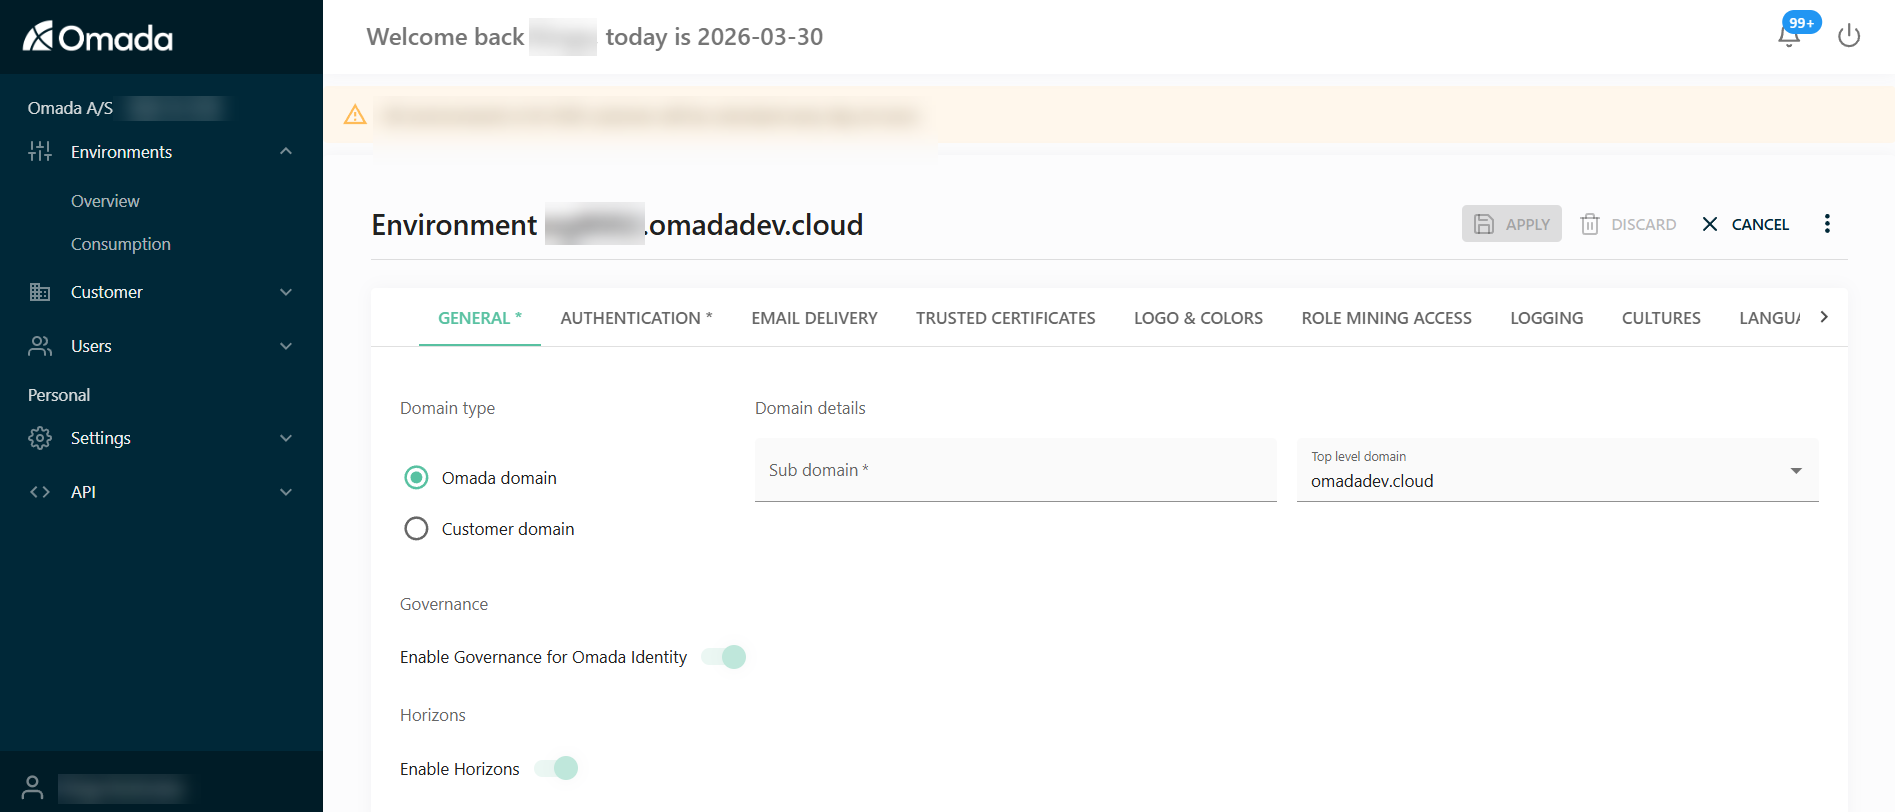Viewport: 1895px width, 812px height.
Task: Select the Omada domain radio button
Action: coord(416,478)
